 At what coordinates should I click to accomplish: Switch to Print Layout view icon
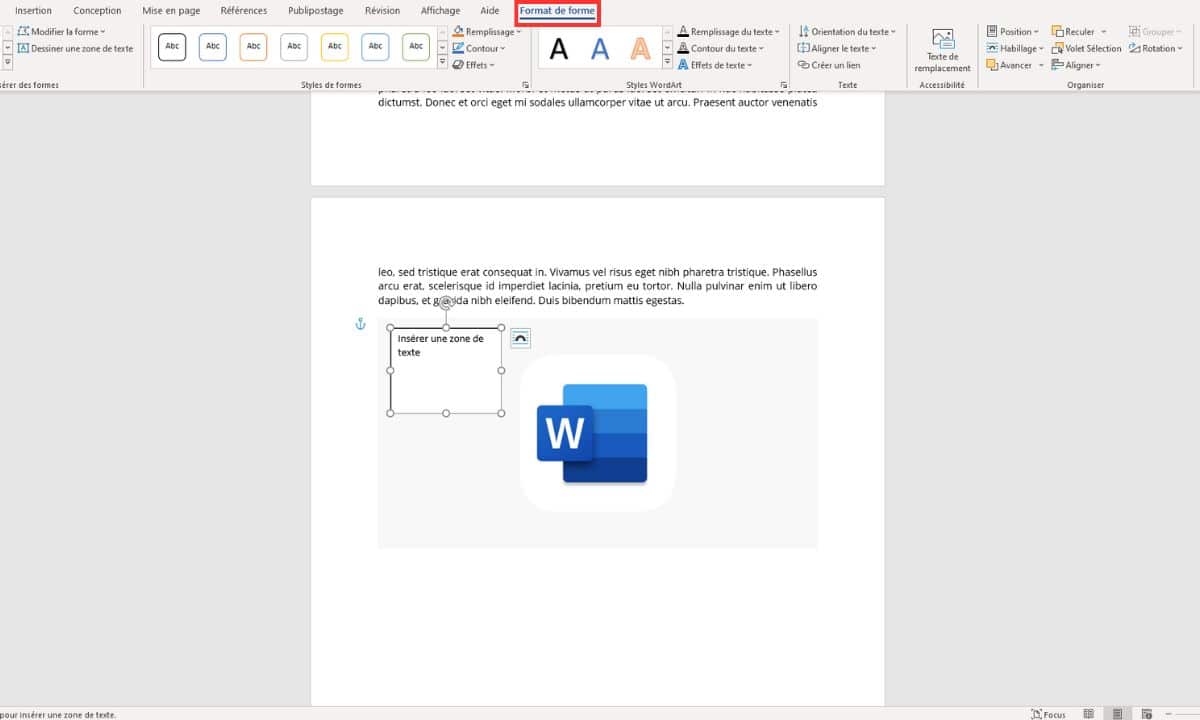[1119, 714]
